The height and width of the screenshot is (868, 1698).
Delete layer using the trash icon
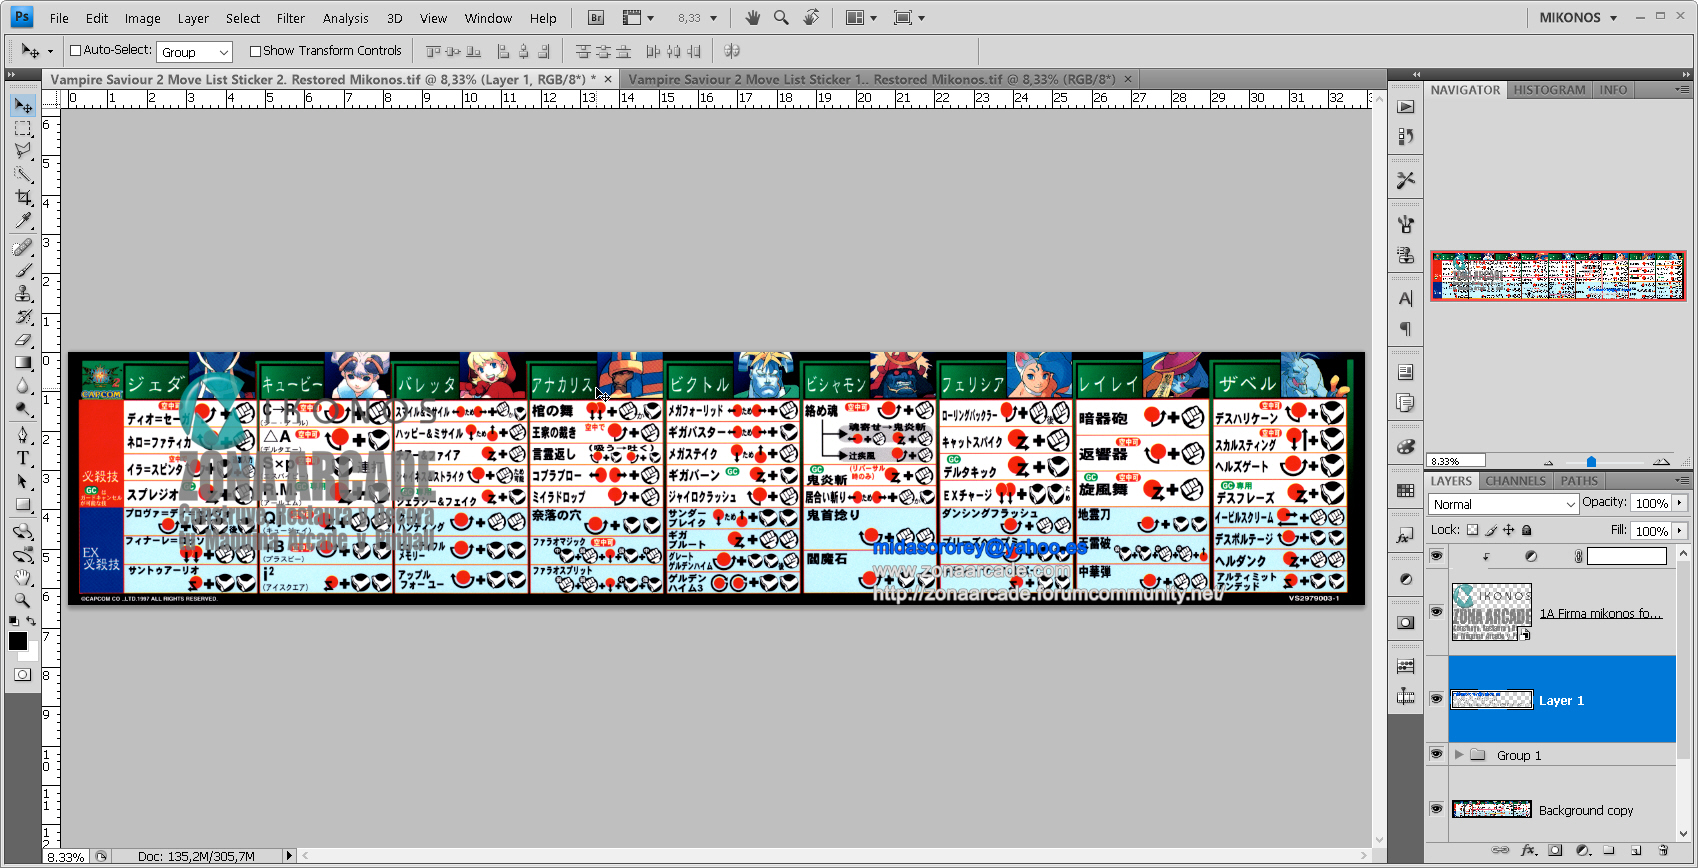tap(1663, 850)
